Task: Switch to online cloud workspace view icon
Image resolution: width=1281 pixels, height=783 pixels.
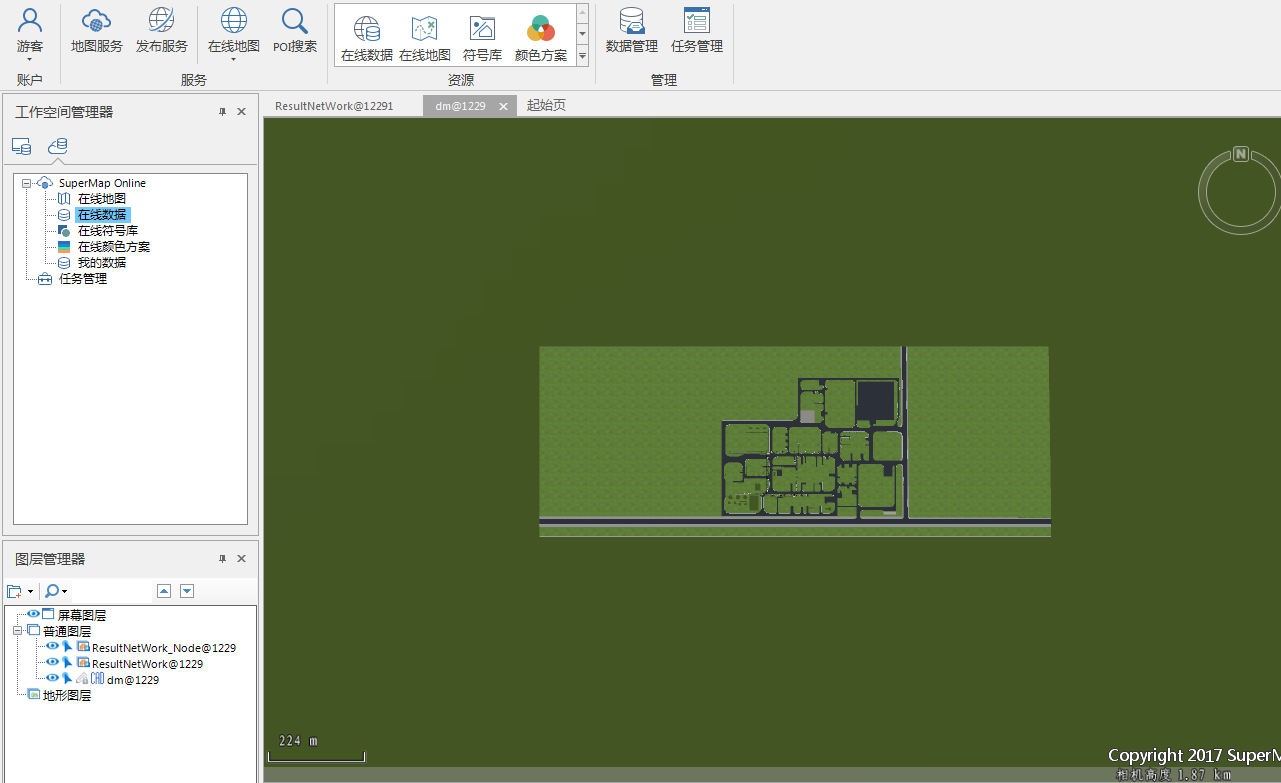Action: (58, 146)
